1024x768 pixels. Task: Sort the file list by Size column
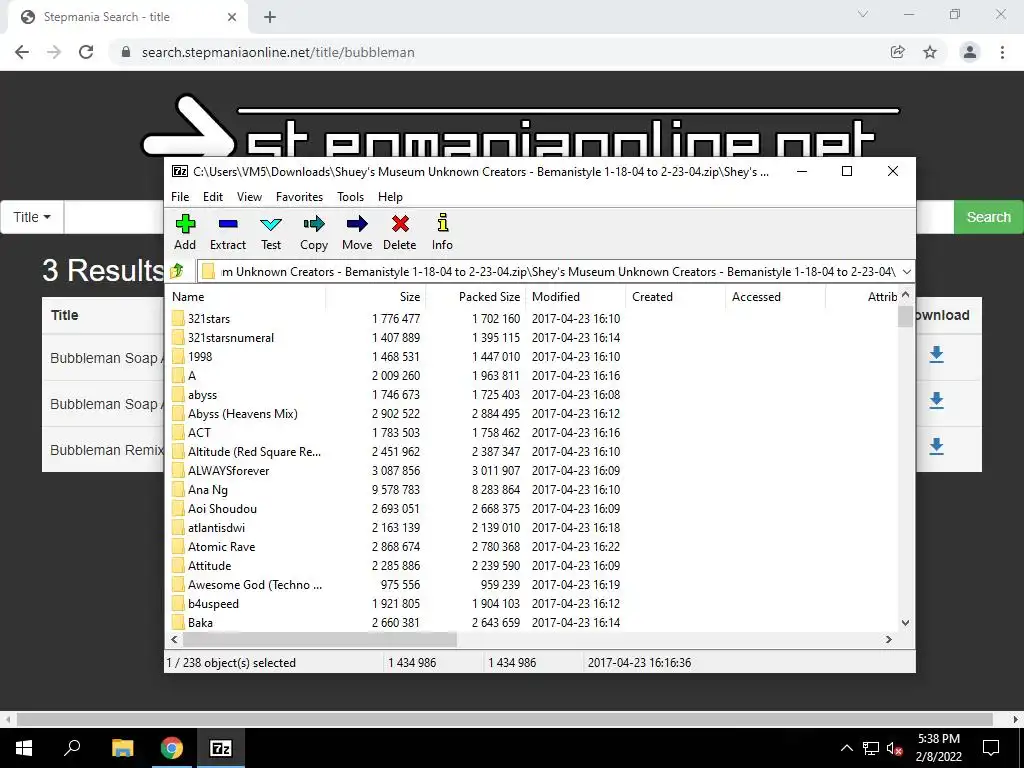click(376, 296)
